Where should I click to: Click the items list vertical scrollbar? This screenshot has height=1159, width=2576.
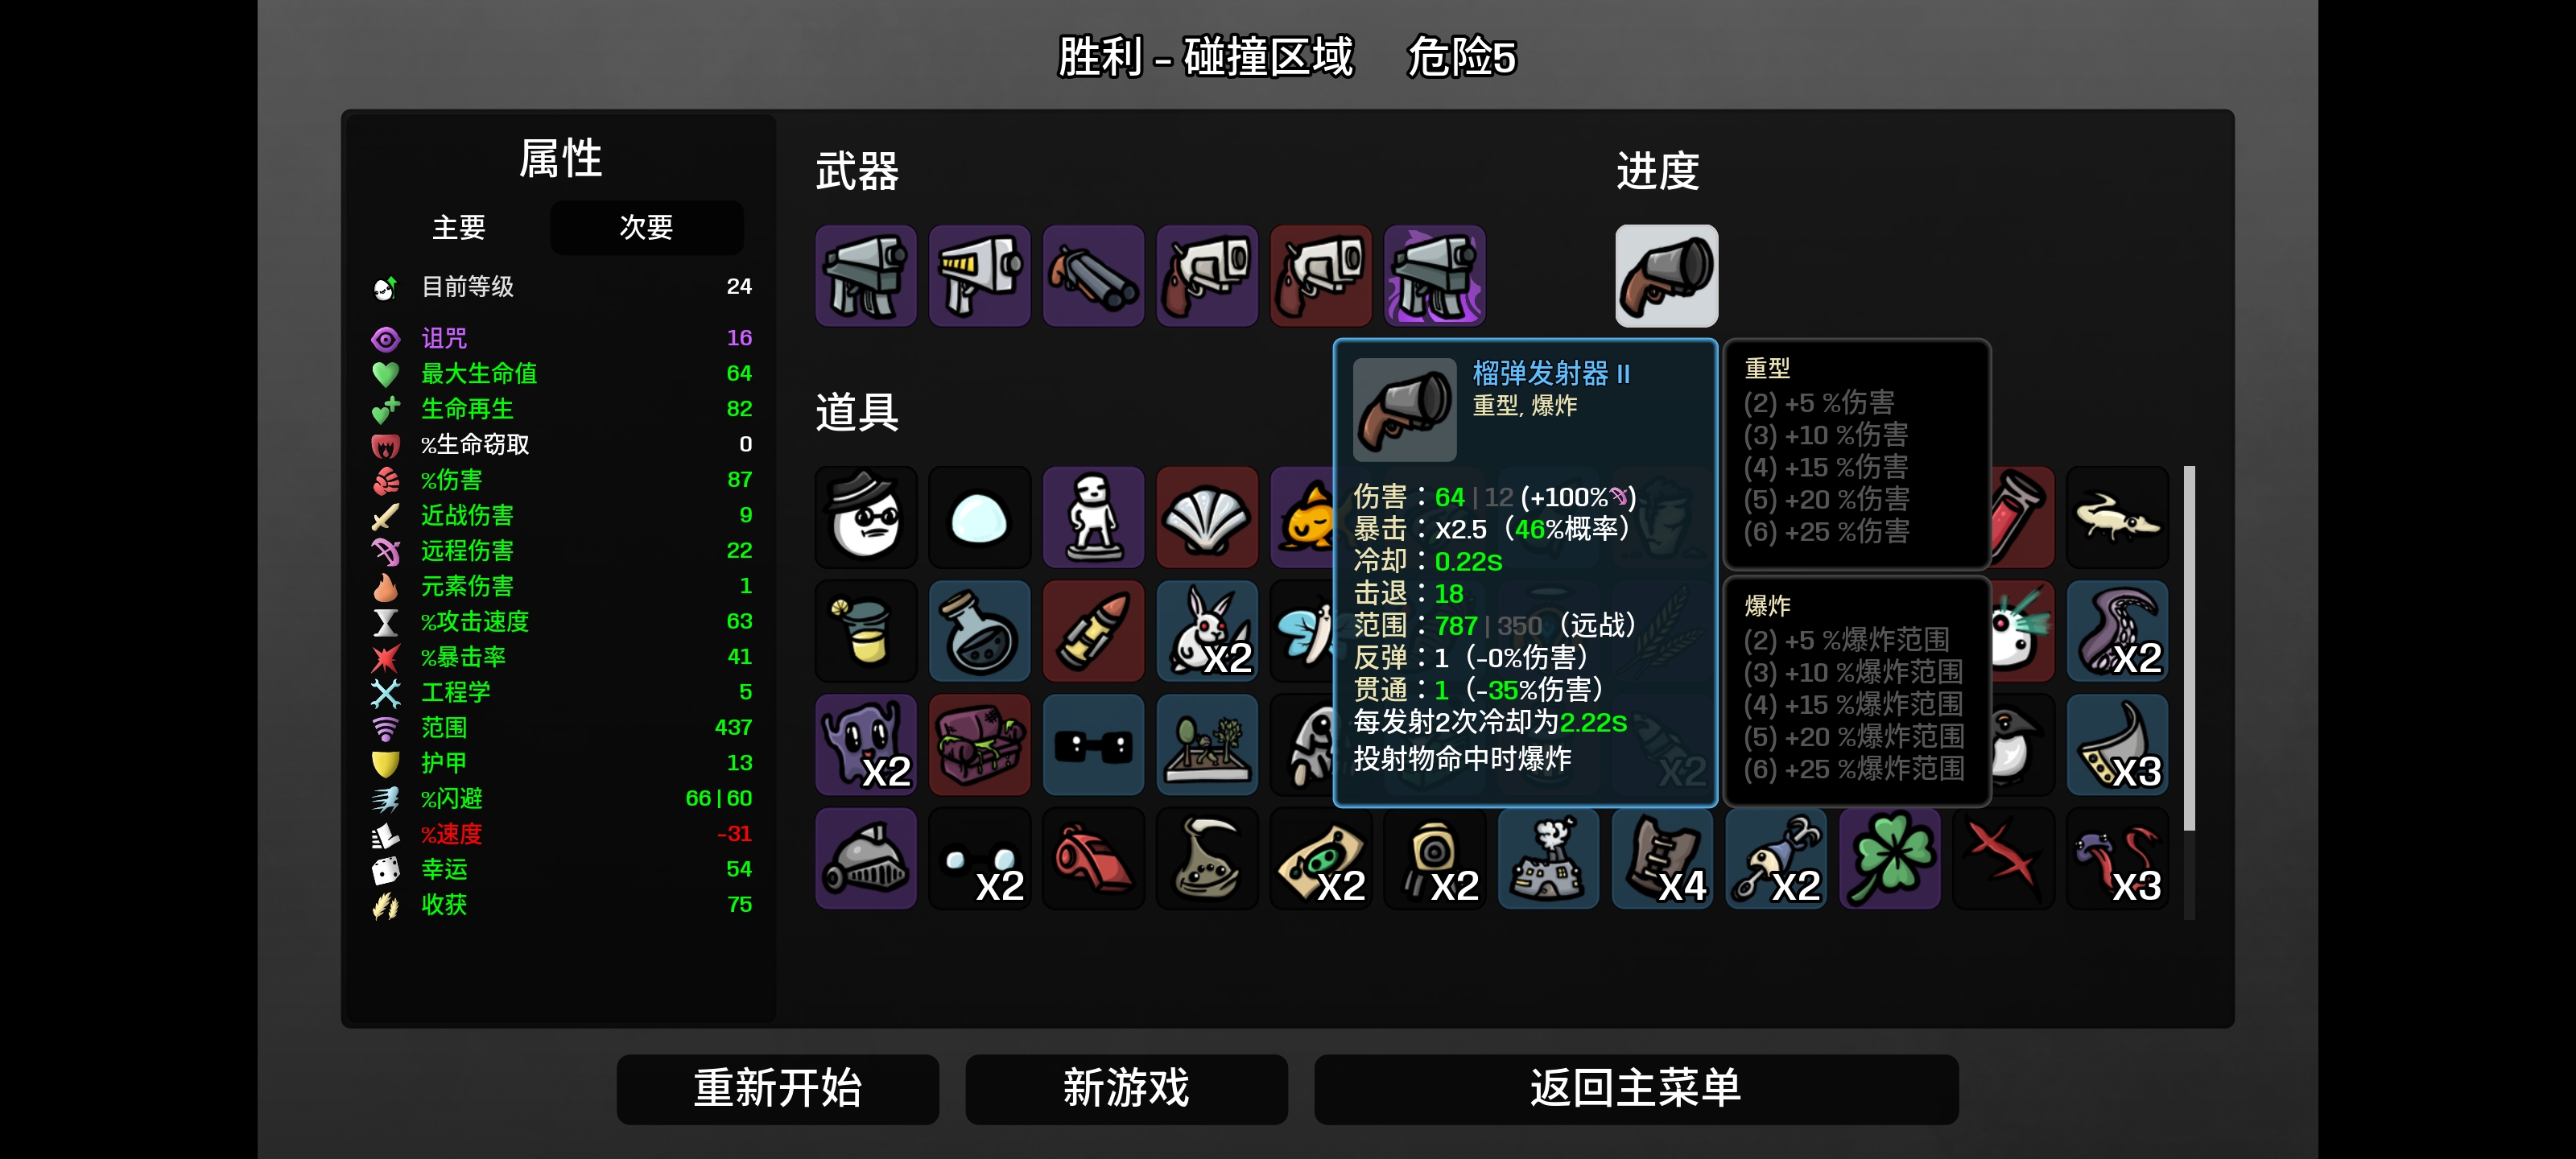click(x=2189, y=648)
